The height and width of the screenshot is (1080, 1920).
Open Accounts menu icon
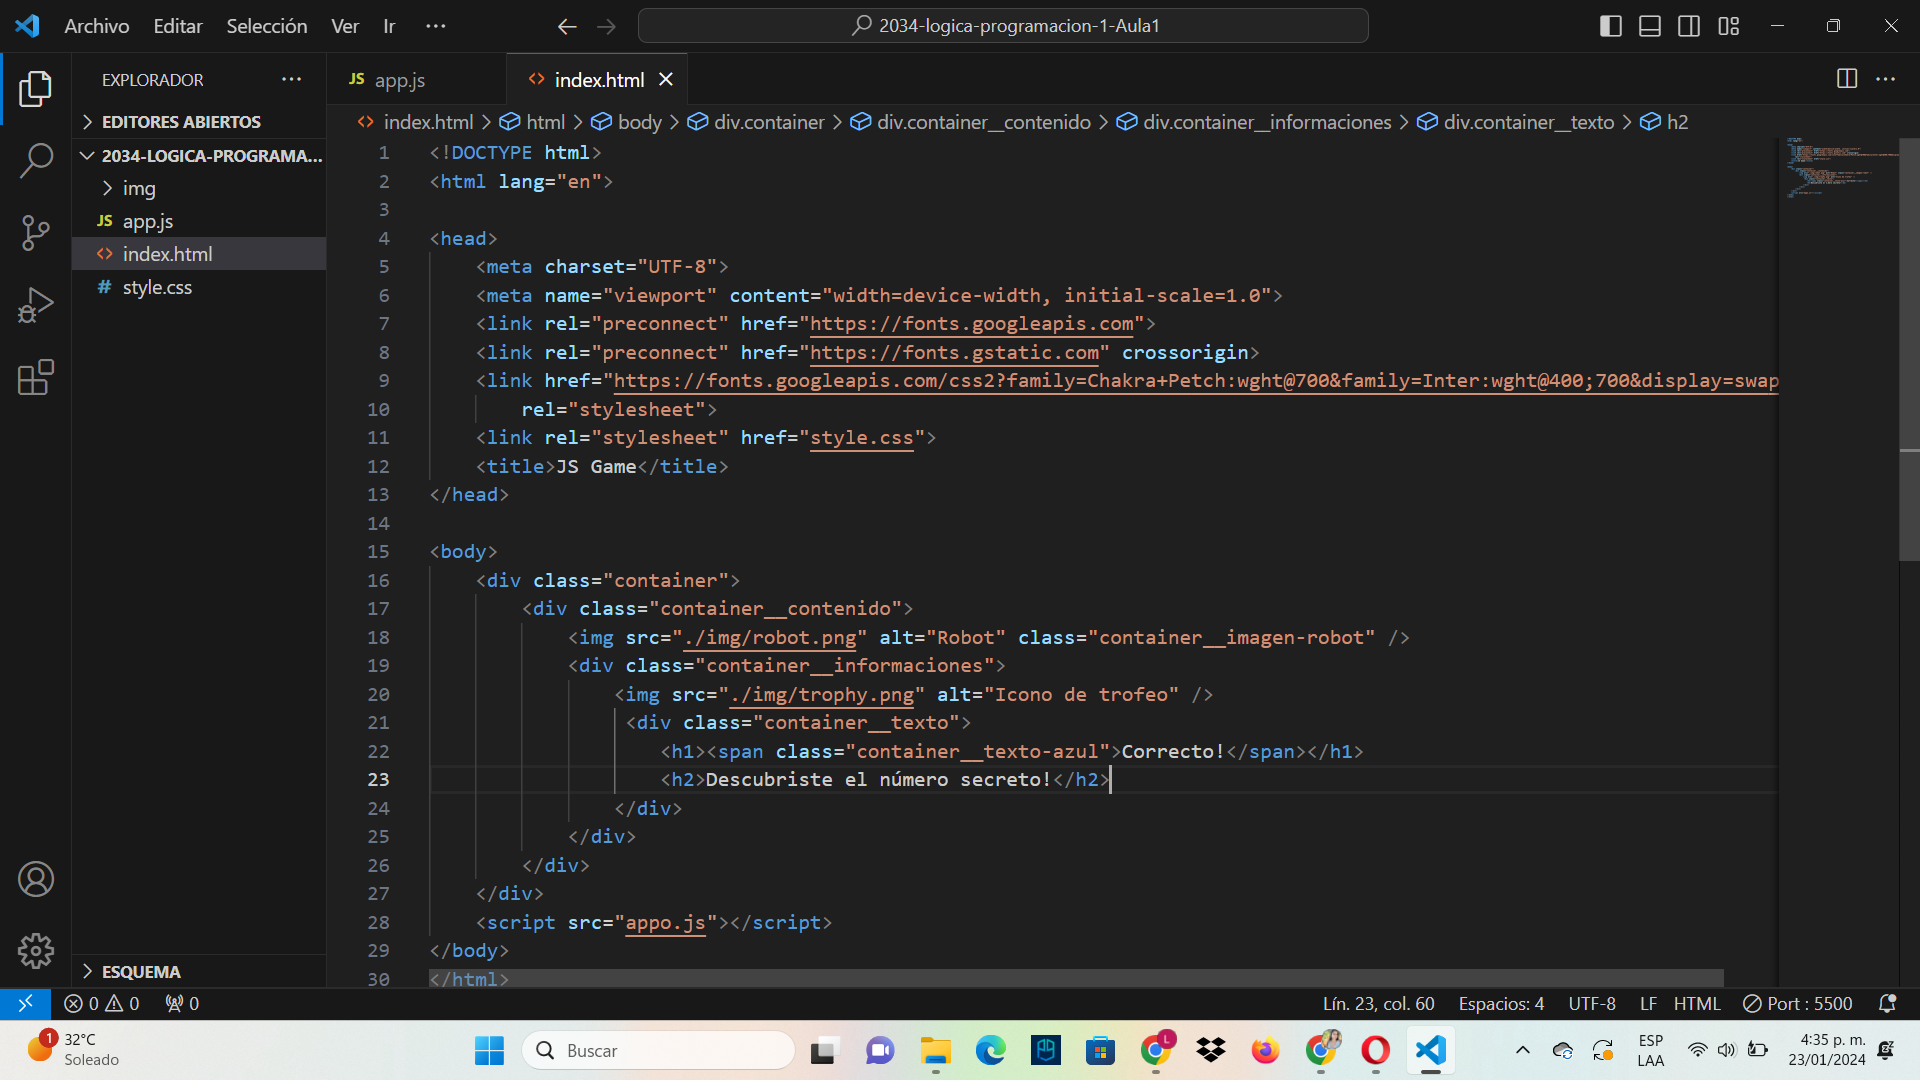(x=36, y=879)
